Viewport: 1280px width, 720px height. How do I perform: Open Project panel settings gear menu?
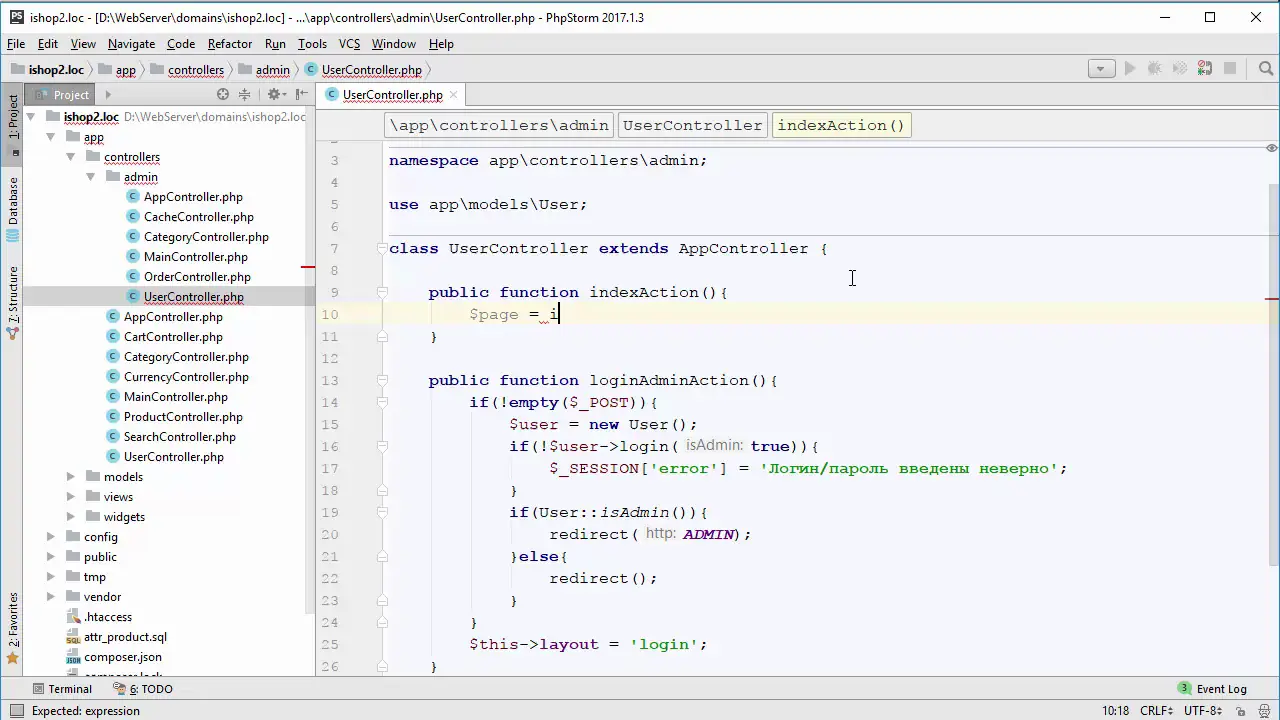pyautogui.click(x=275, y=94)
